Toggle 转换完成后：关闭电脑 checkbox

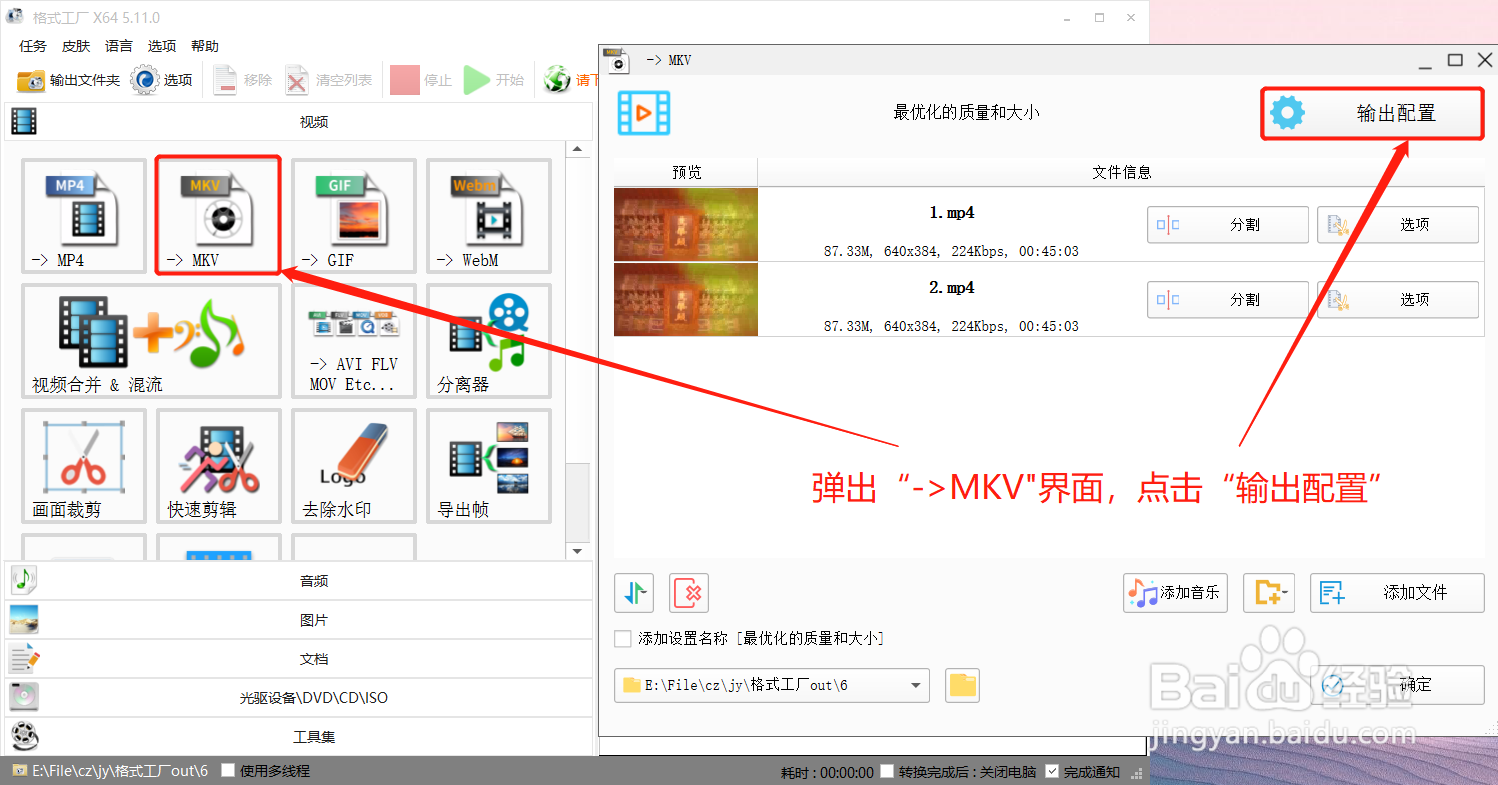886,772
